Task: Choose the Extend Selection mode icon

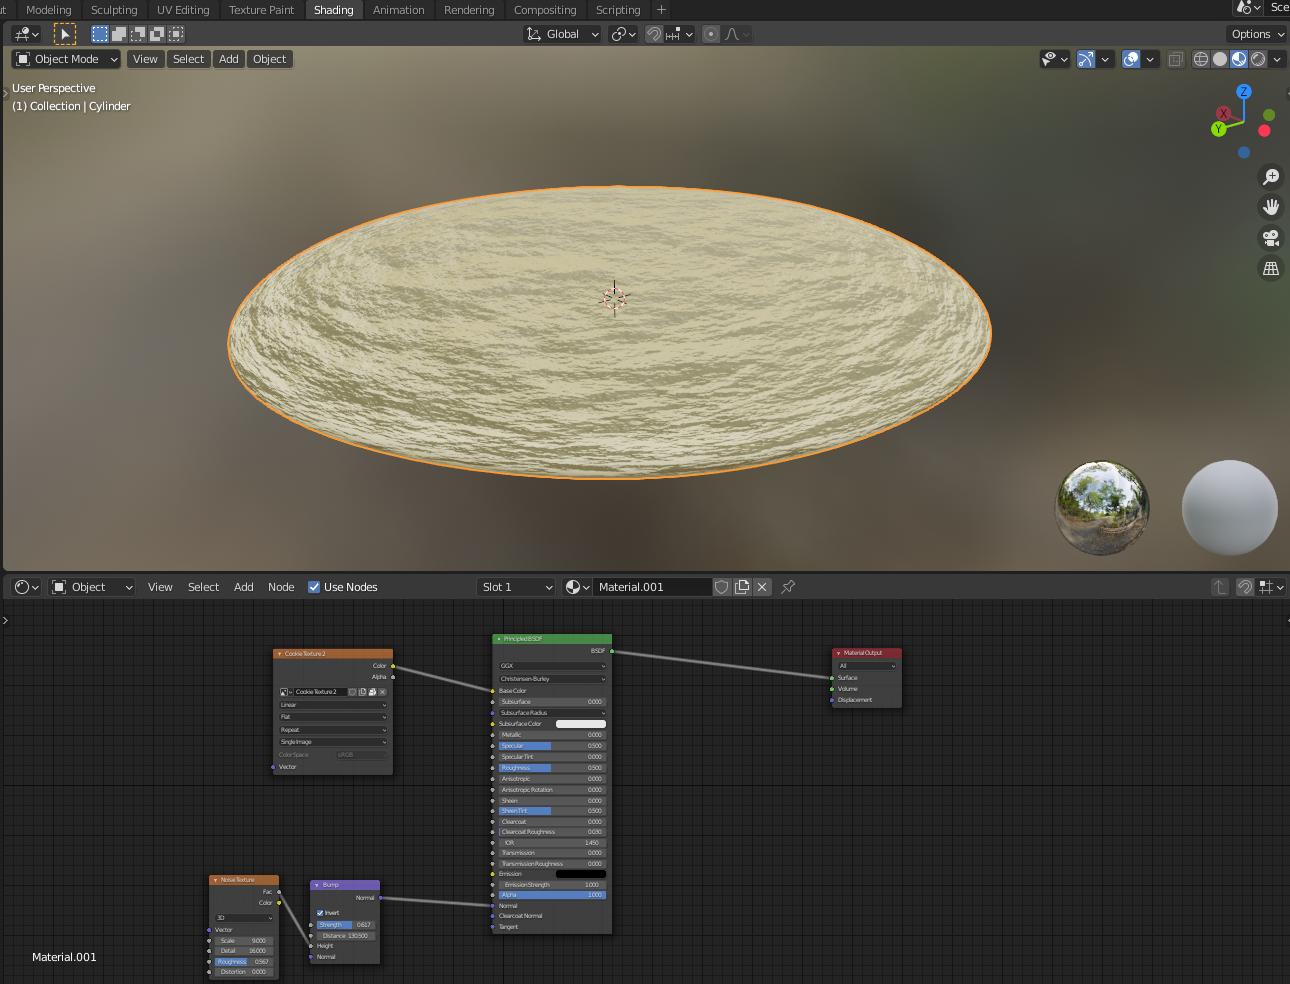Action: pos(119,34)
